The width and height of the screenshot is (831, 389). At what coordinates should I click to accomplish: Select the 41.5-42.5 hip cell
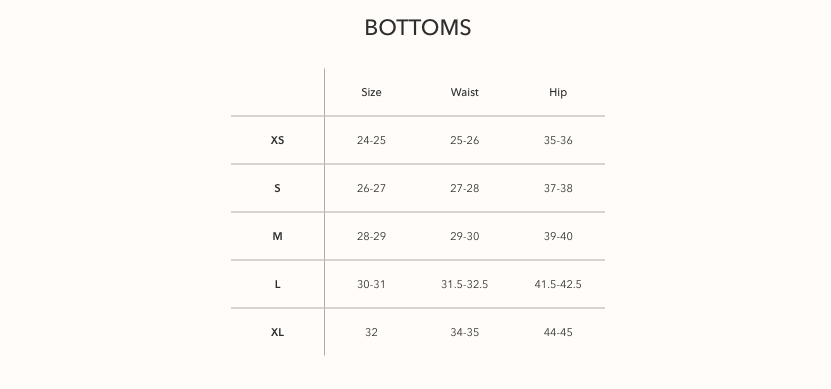pyautogui.click(x=558, y=285)
